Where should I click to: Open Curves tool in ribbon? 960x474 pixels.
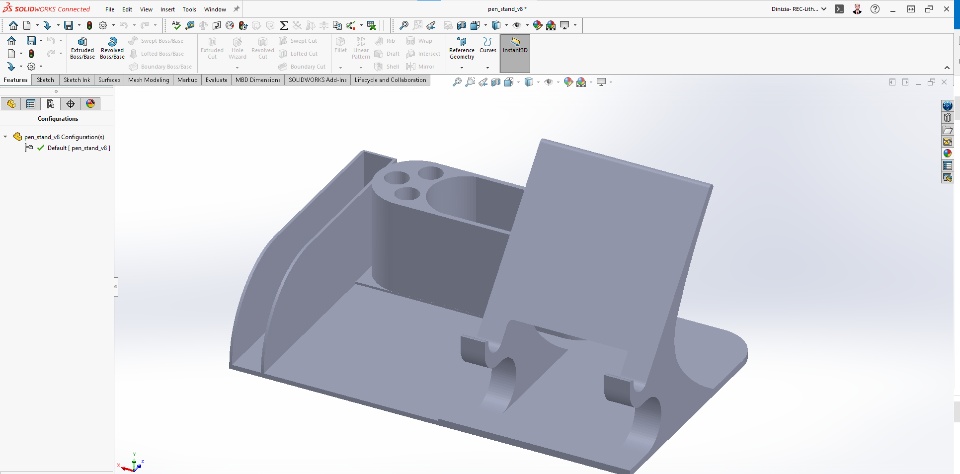487,46
